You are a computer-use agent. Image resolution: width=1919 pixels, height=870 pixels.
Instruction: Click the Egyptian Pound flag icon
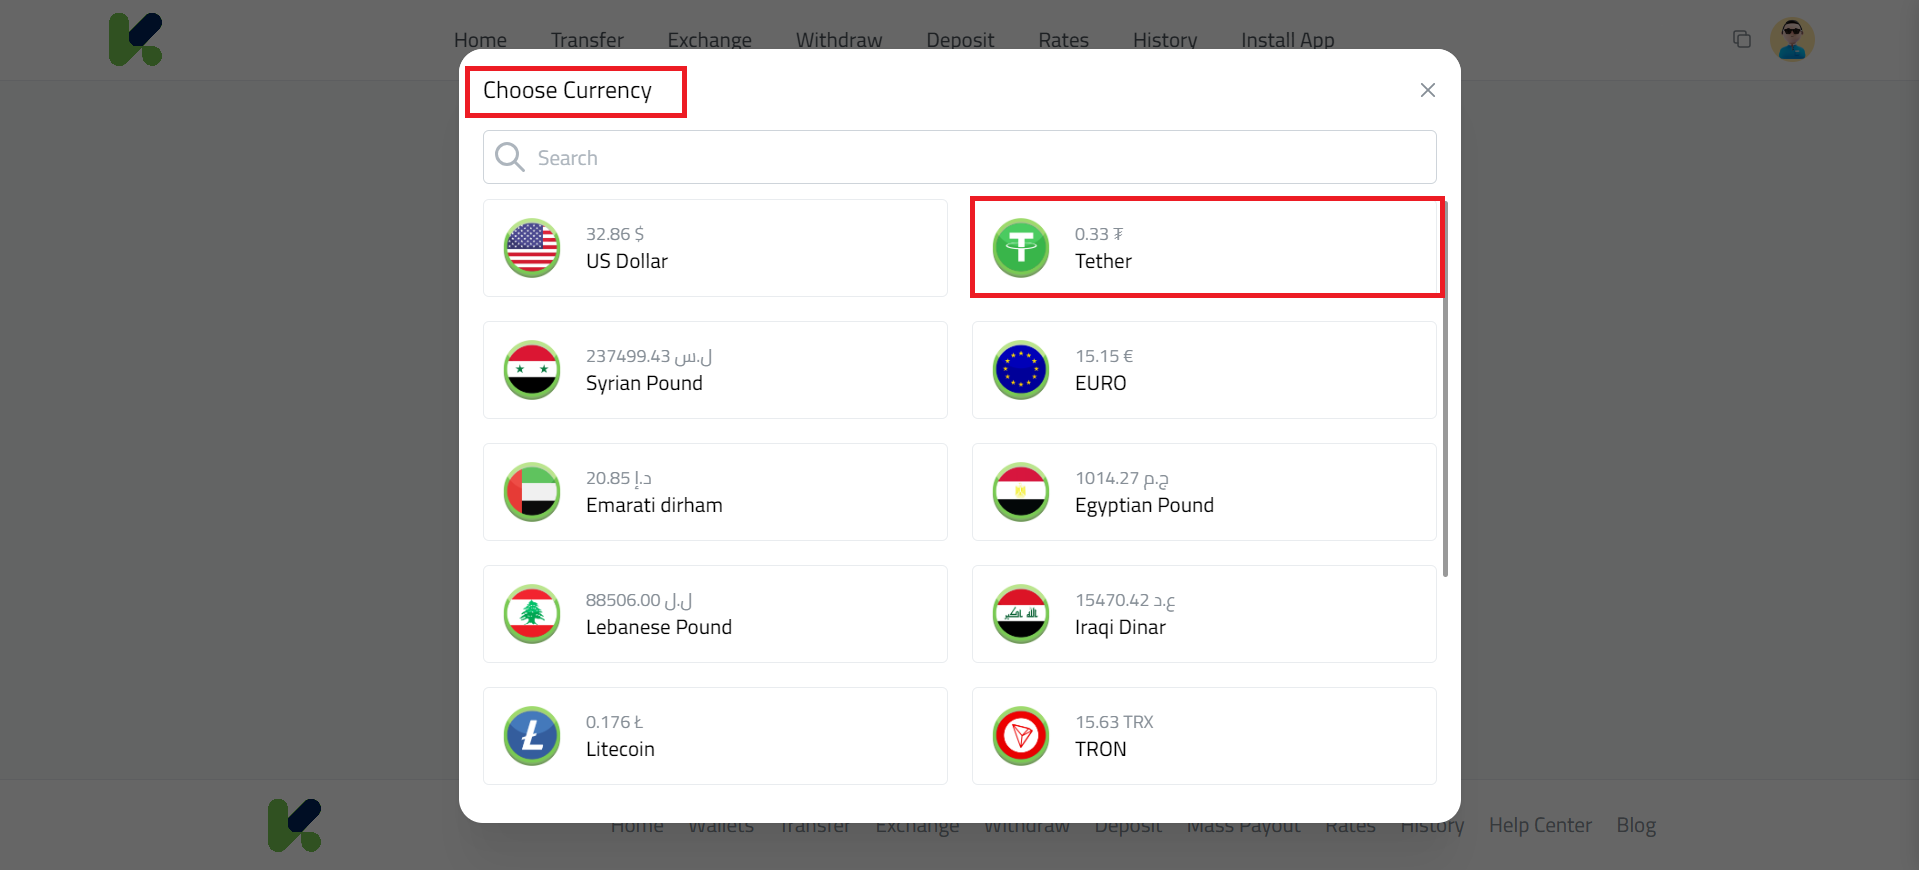(1021, 492)
